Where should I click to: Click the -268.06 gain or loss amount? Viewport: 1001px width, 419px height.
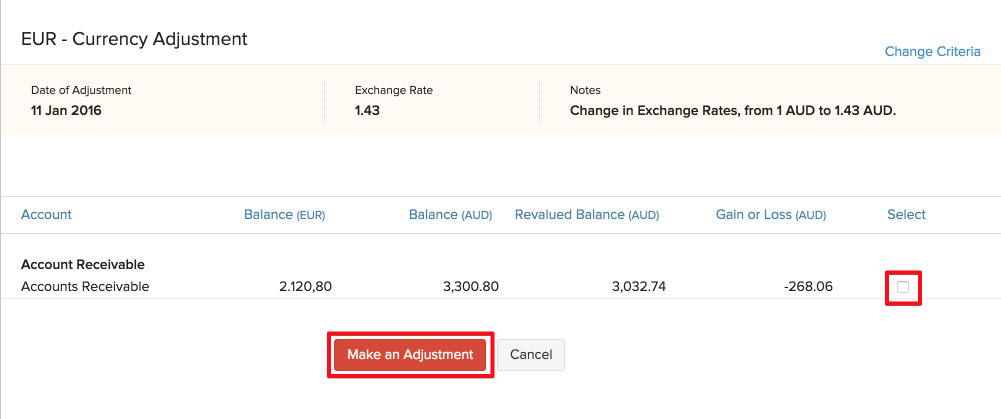tap(807, 287)
